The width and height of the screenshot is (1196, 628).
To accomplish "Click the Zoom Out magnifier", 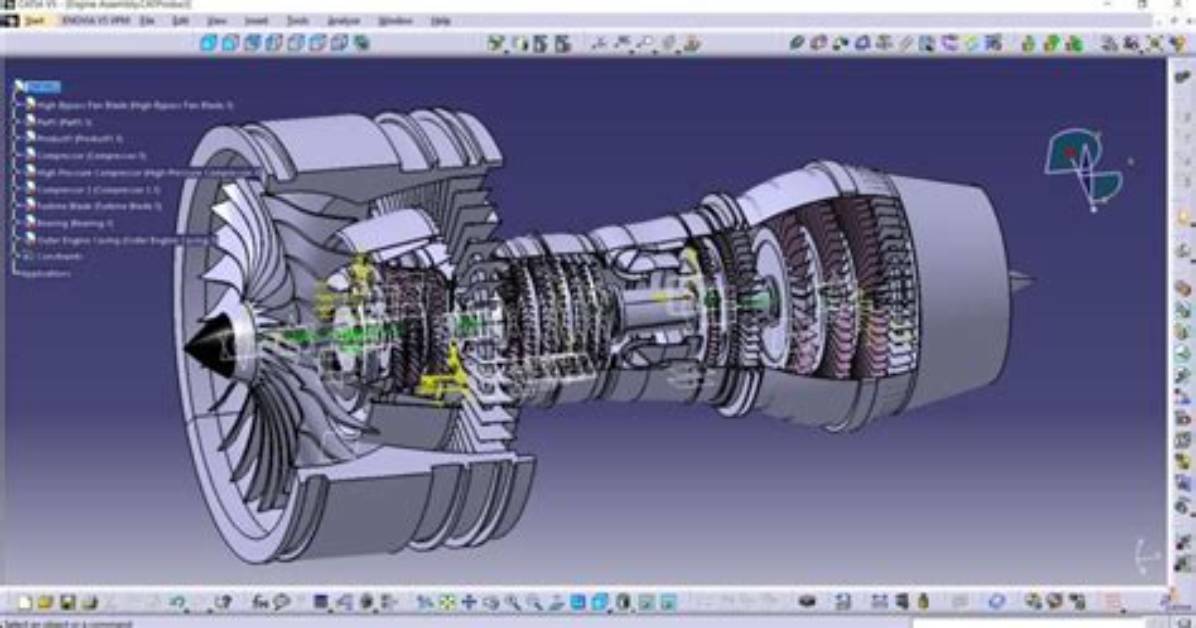I will click(x=534, y=603).
